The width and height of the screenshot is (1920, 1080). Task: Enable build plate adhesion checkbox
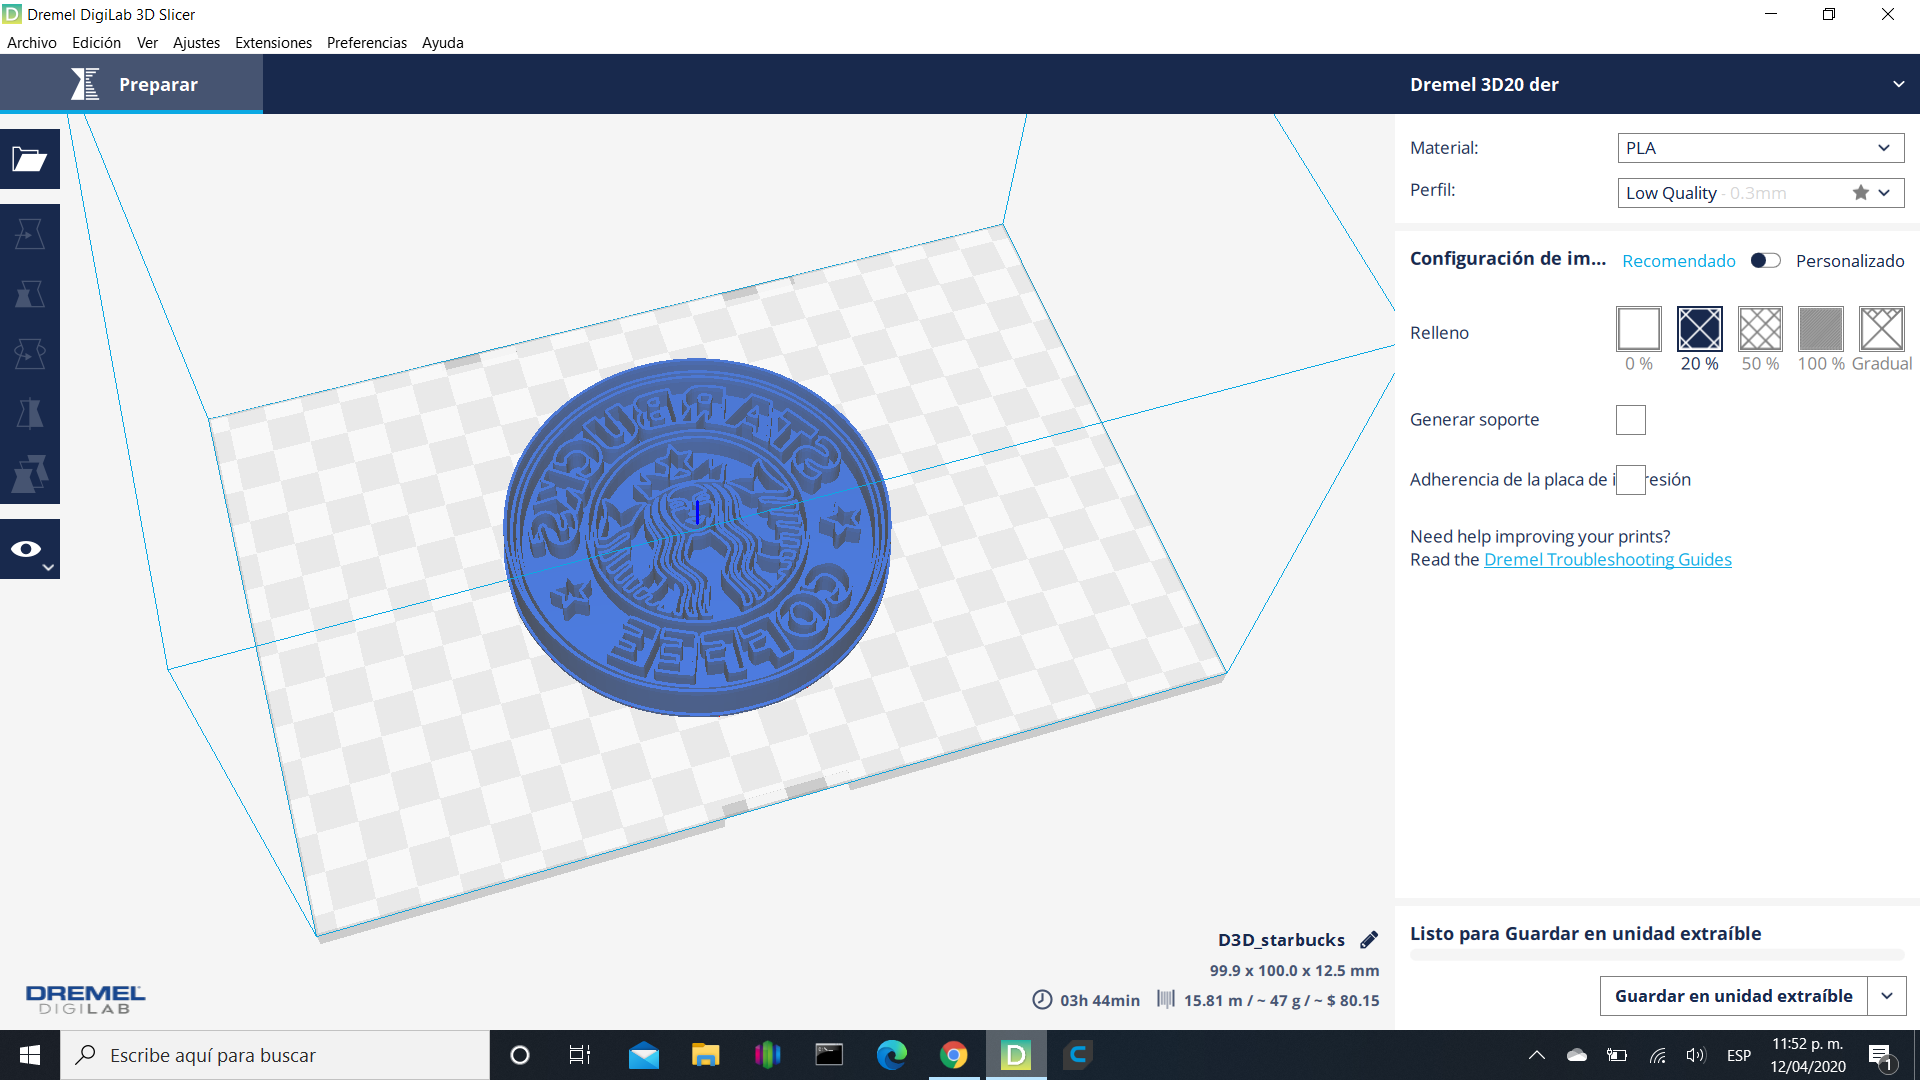click(1630, 480)
